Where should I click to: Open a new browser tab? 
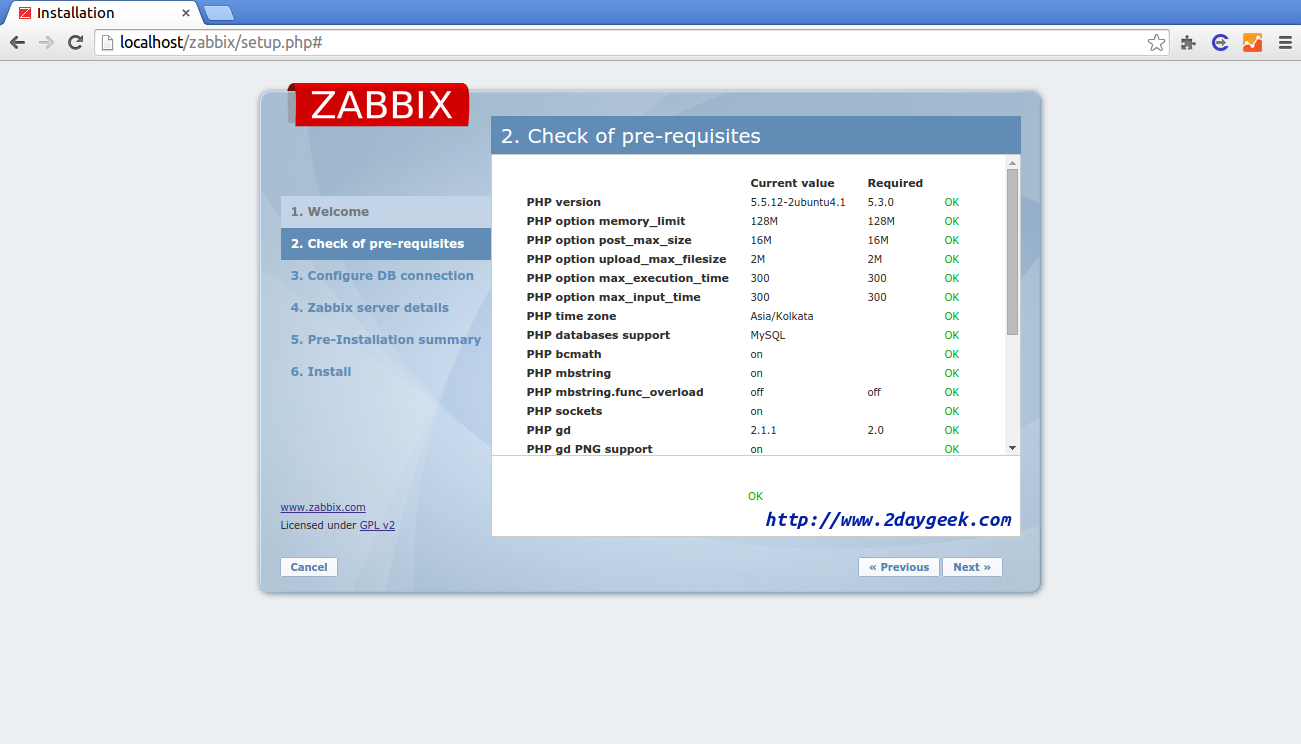click(x=219, y=13)
